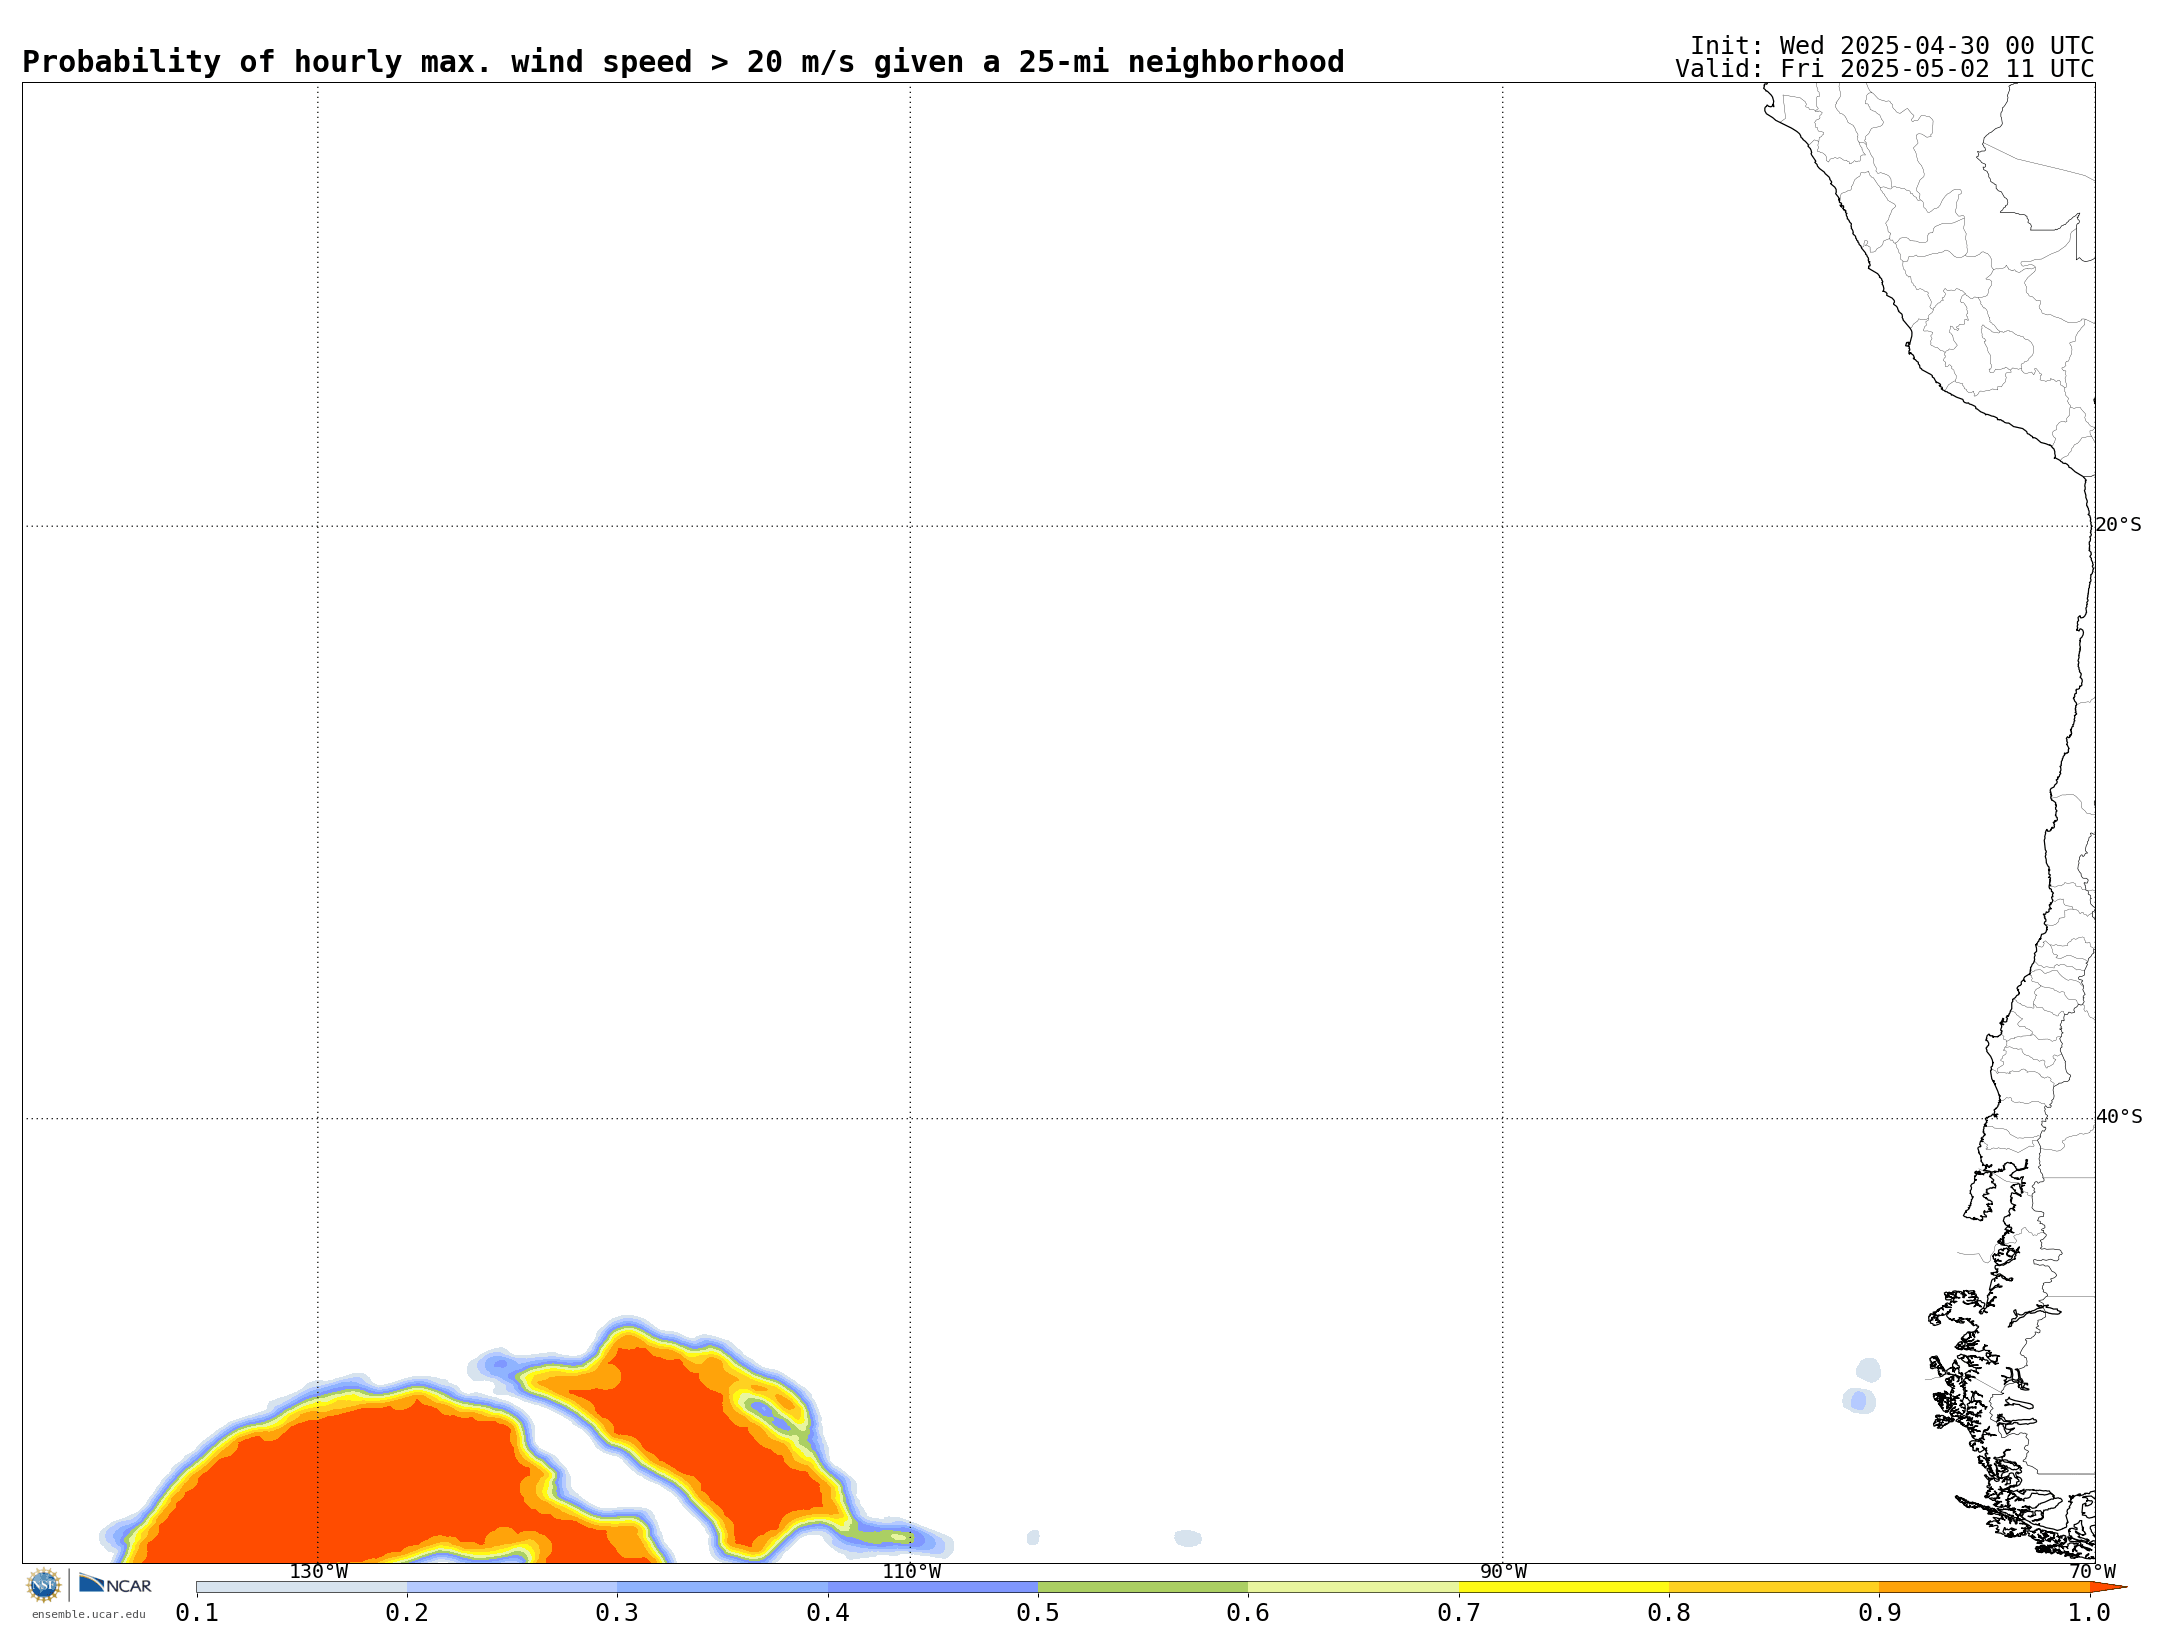The image size is (2160, 1626).
Task: Click the 40°S latitude label
Action: (2118, 1117)
